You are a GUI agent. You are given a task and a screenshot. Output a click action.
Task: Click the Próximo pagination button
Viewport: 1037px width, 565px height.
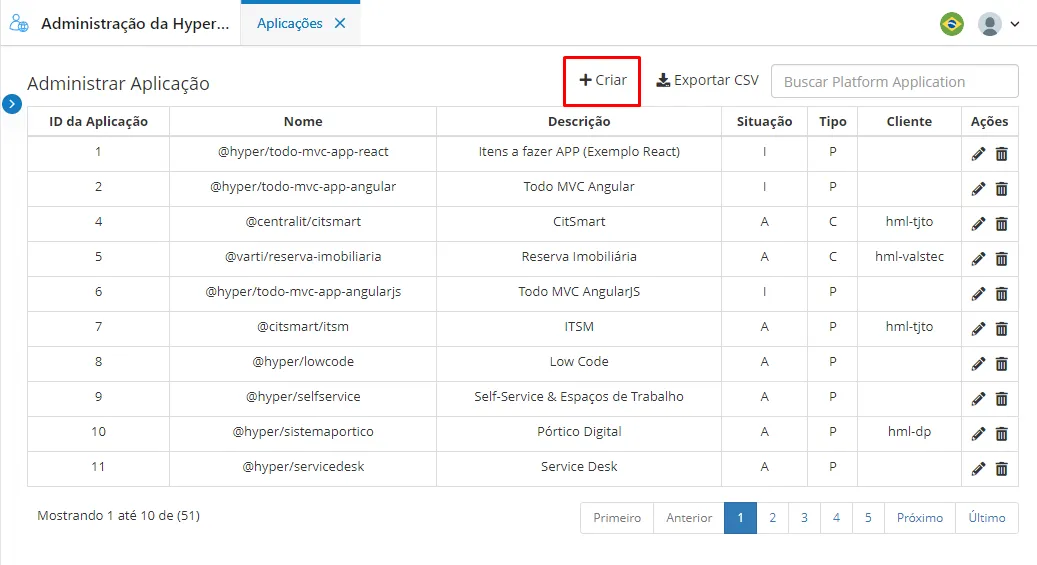point(919,518)
